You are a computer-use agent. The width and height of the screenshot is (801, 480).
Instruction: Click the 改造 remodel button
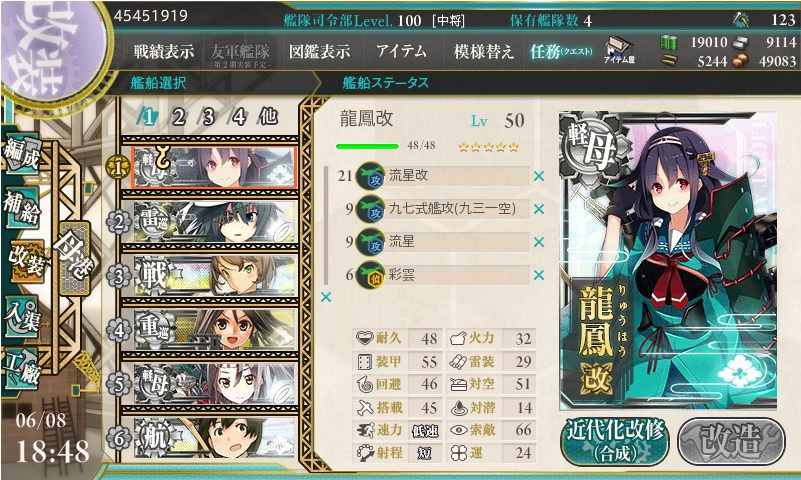tap(732, 441)
